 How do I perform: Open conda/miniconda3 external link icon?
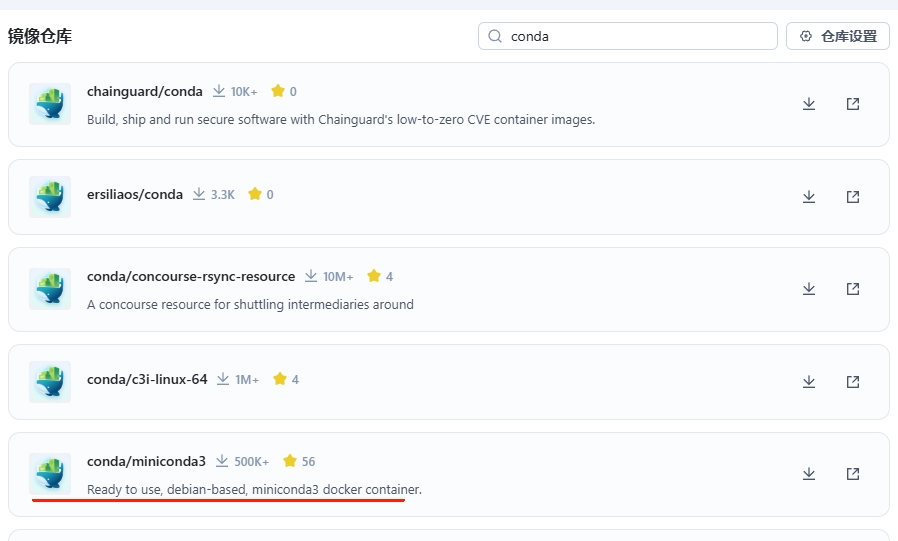pos(853,473)
